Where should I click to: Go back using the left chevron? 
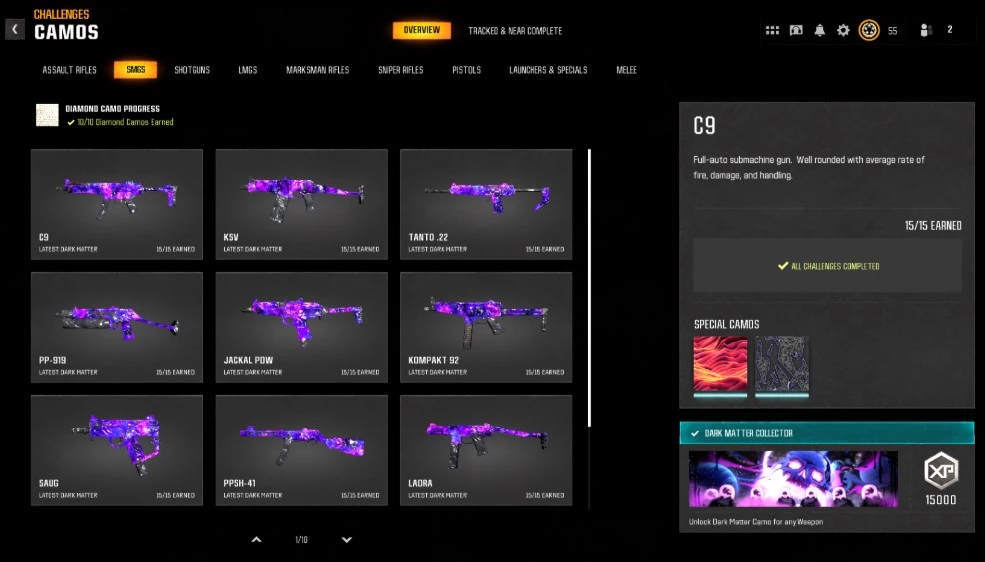tap(15, 30)
